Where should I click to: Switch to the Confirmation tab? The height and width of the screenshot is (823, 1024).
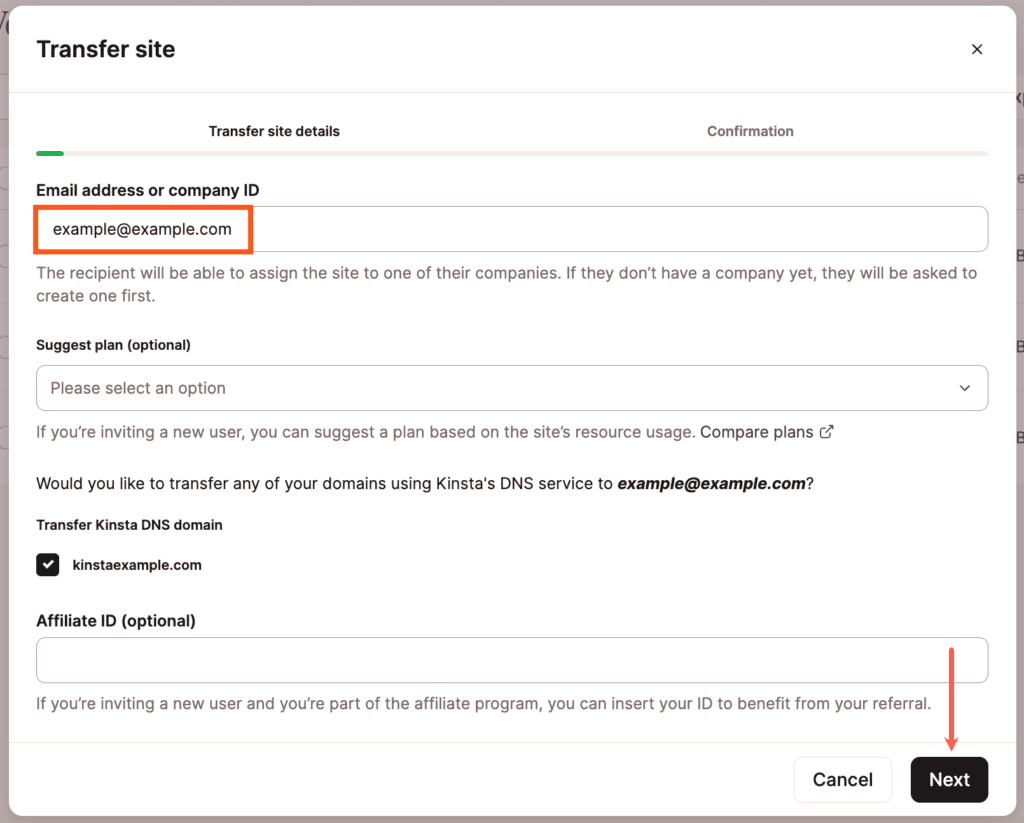point(750,131)
